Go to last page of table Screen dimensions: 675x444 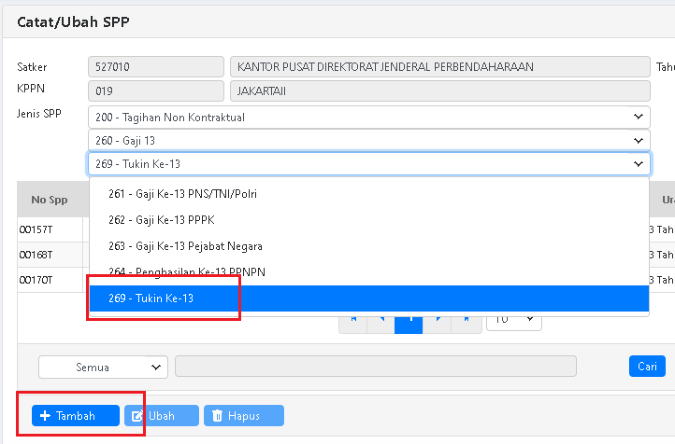click(x=465, y=320)
